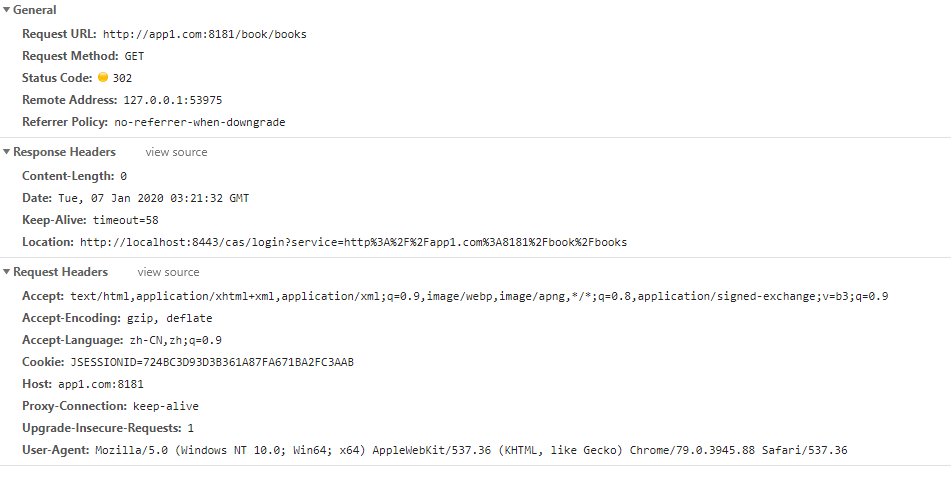Select the GET request method value
This screenshot has width=951, height=477.
click(x=134, y=56)
